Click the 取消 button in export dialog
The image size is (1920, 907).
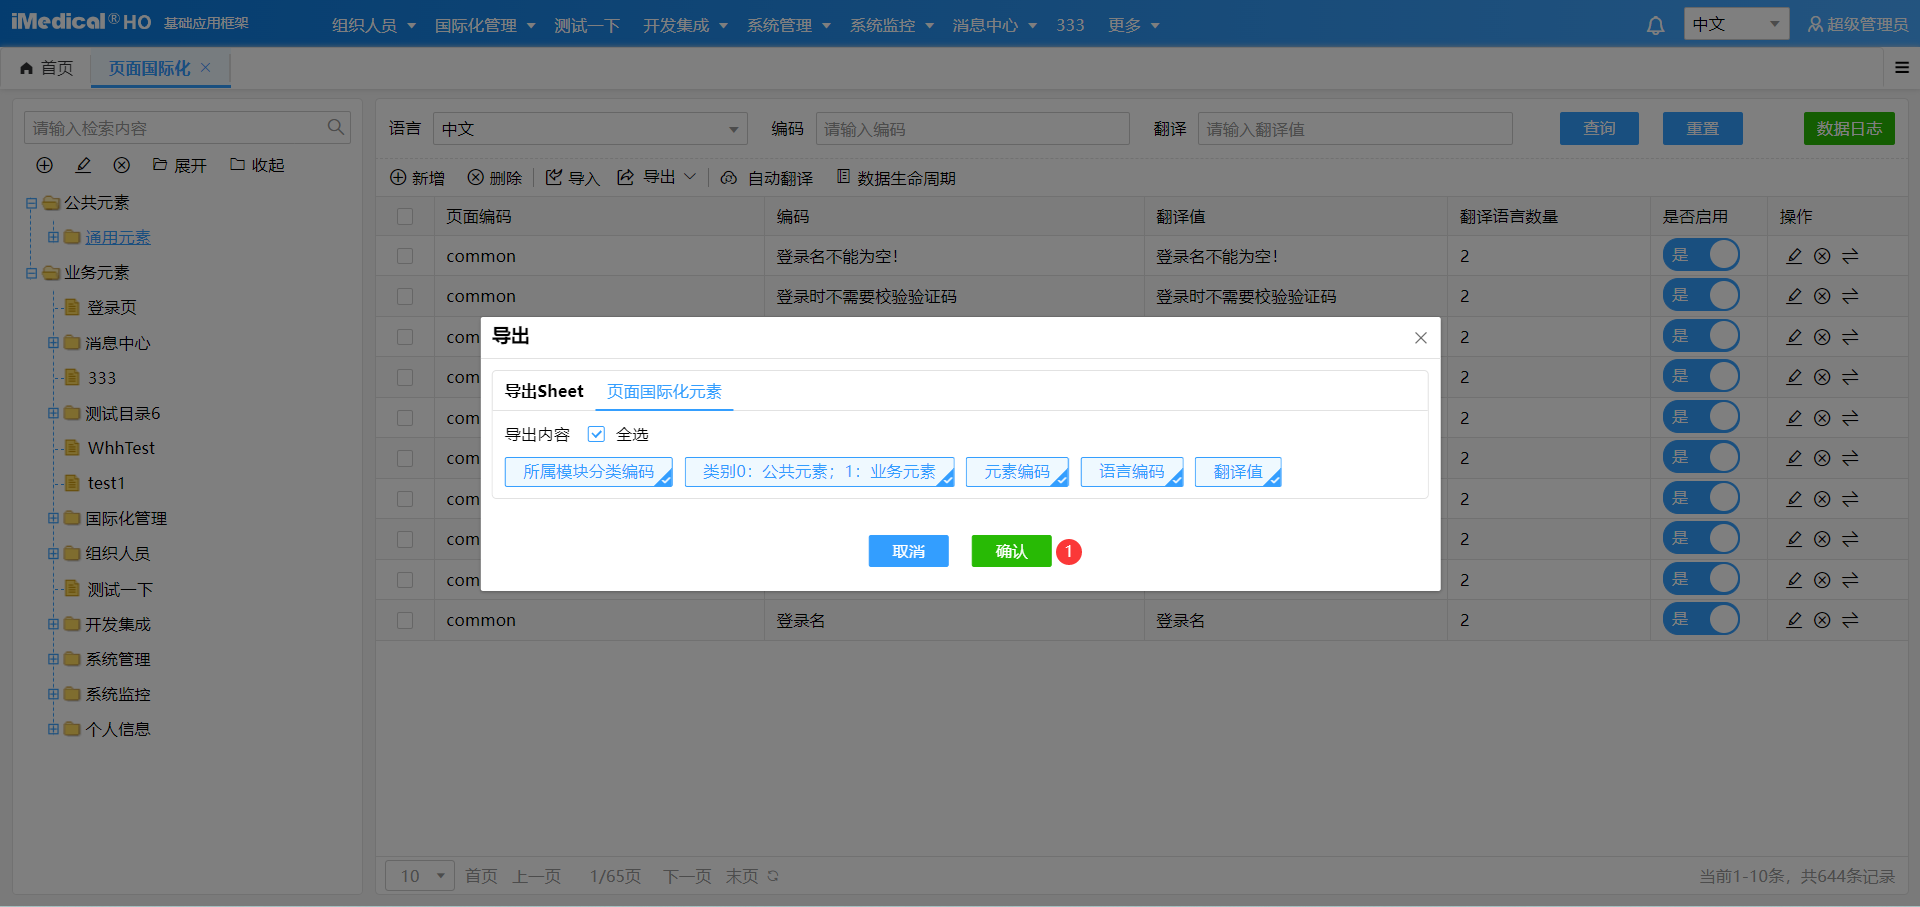click(908, 551)
